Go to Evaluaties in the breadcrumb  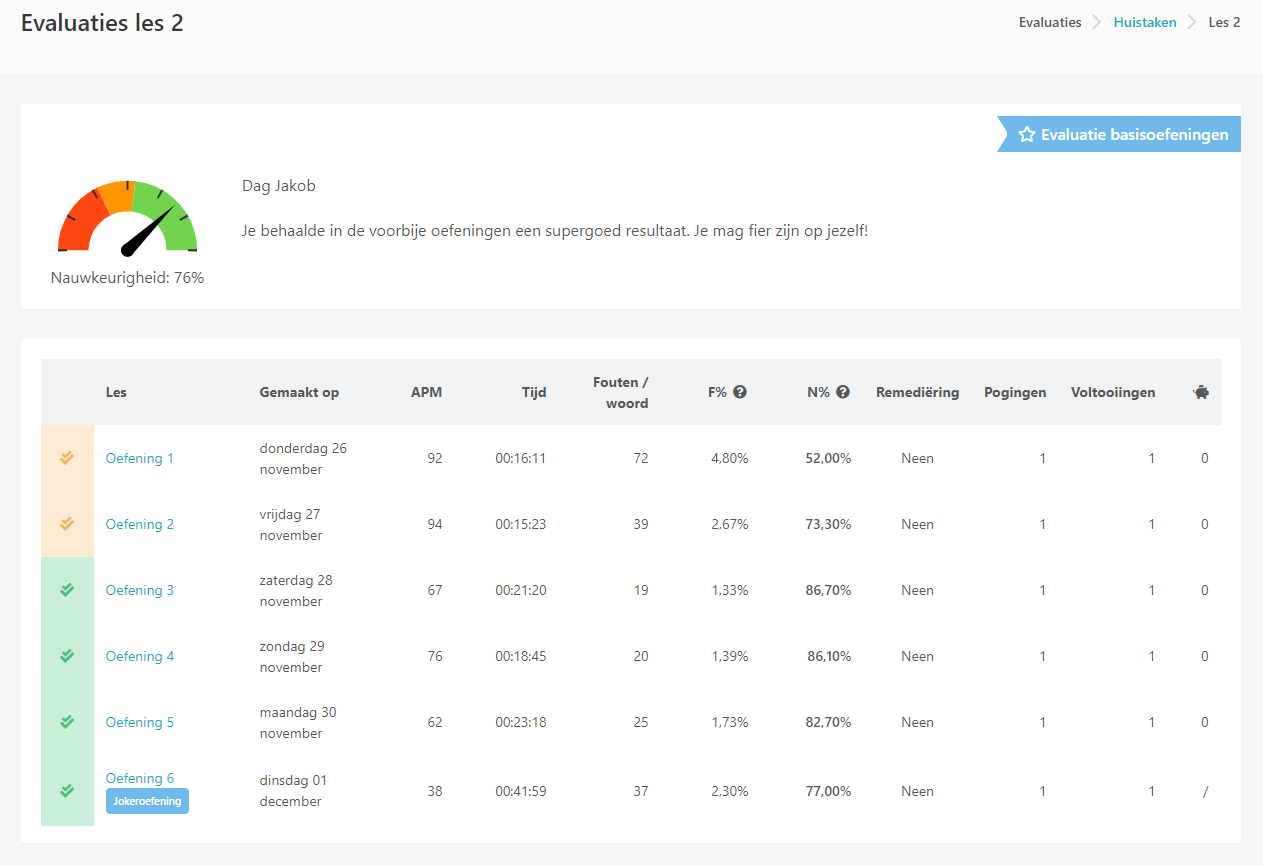click(1050, 22)
